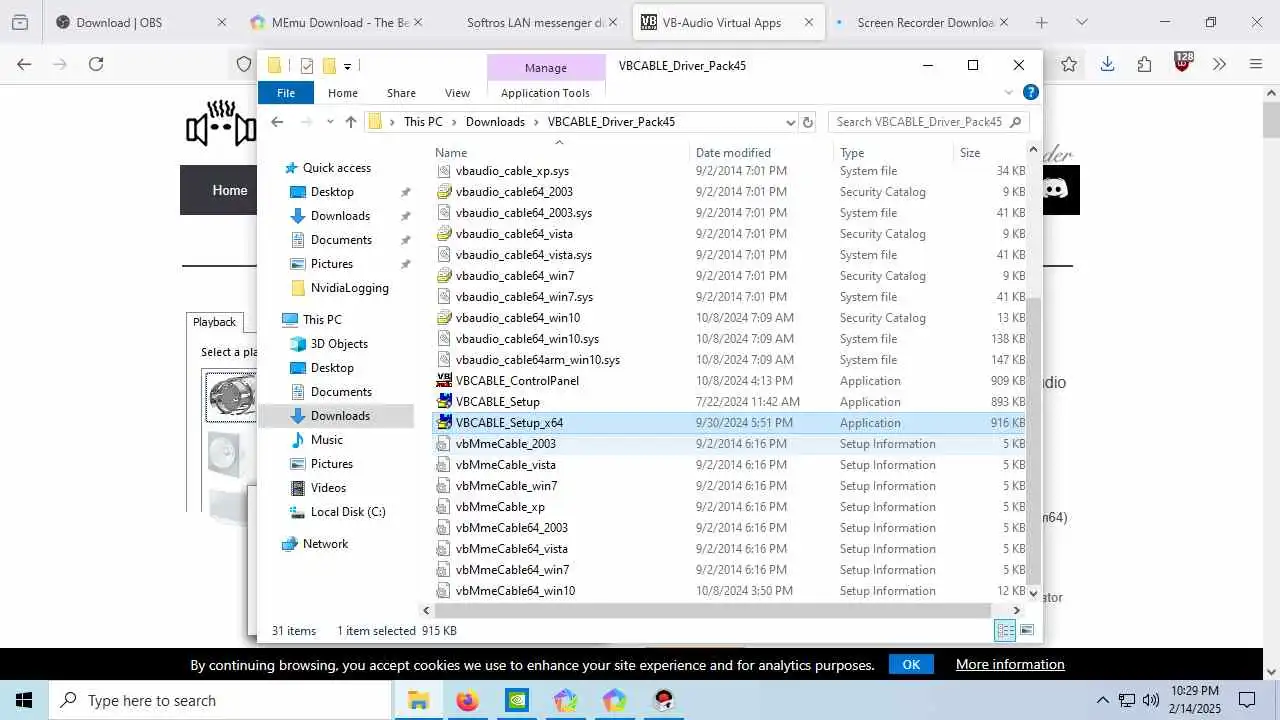This screenshot has width=1280, height=720.
Task: Close Screen Recorder Download tab
Action: 1004,22
